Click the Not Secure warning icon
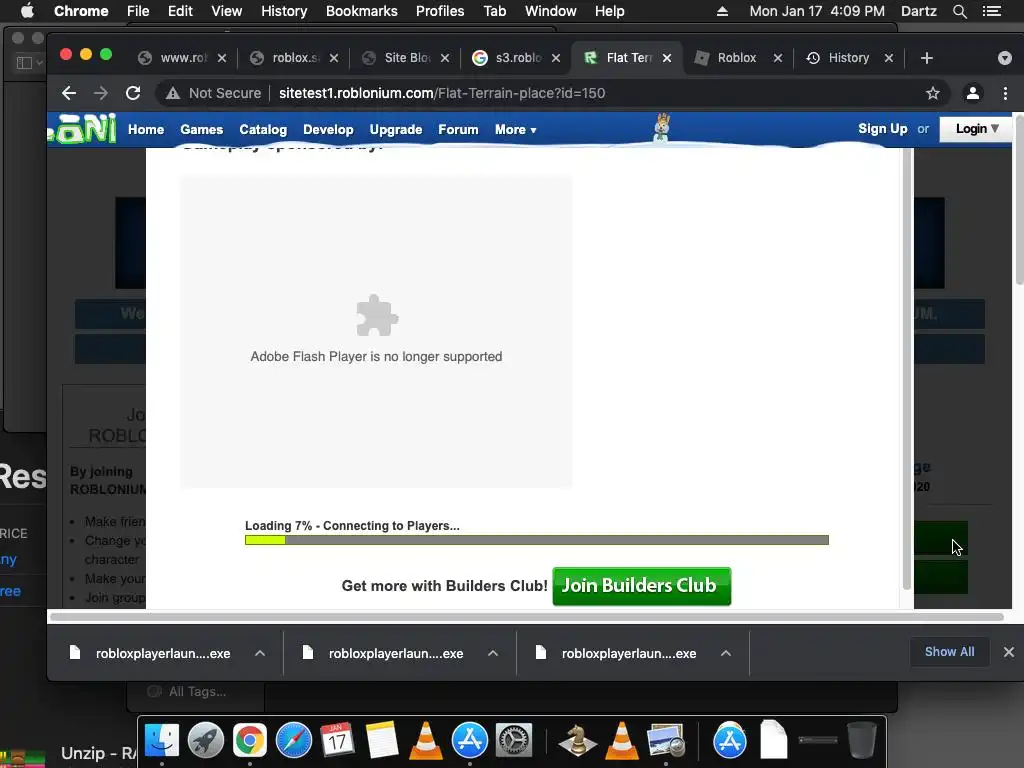The image size is (1024, 768). pyautogui.click(x=172, y=93)
